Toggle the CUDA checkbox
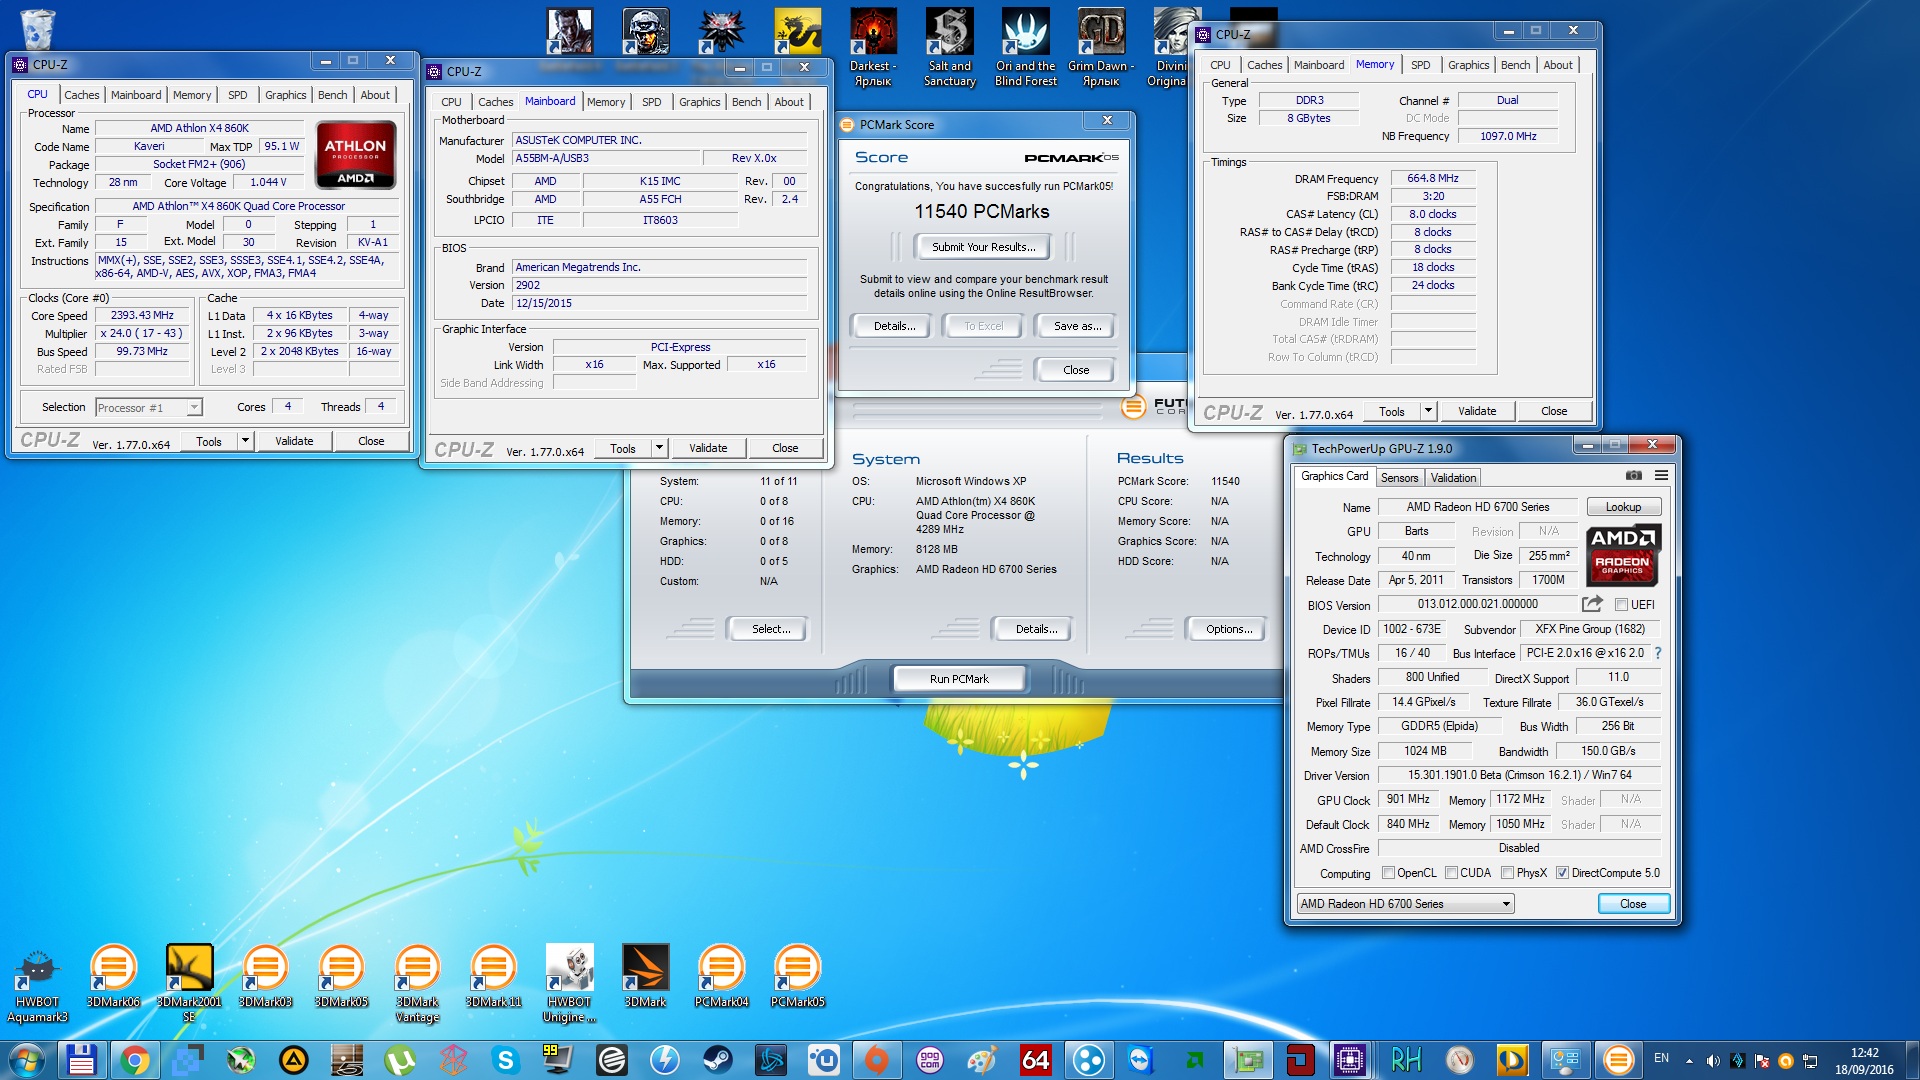 point(1451,873)
